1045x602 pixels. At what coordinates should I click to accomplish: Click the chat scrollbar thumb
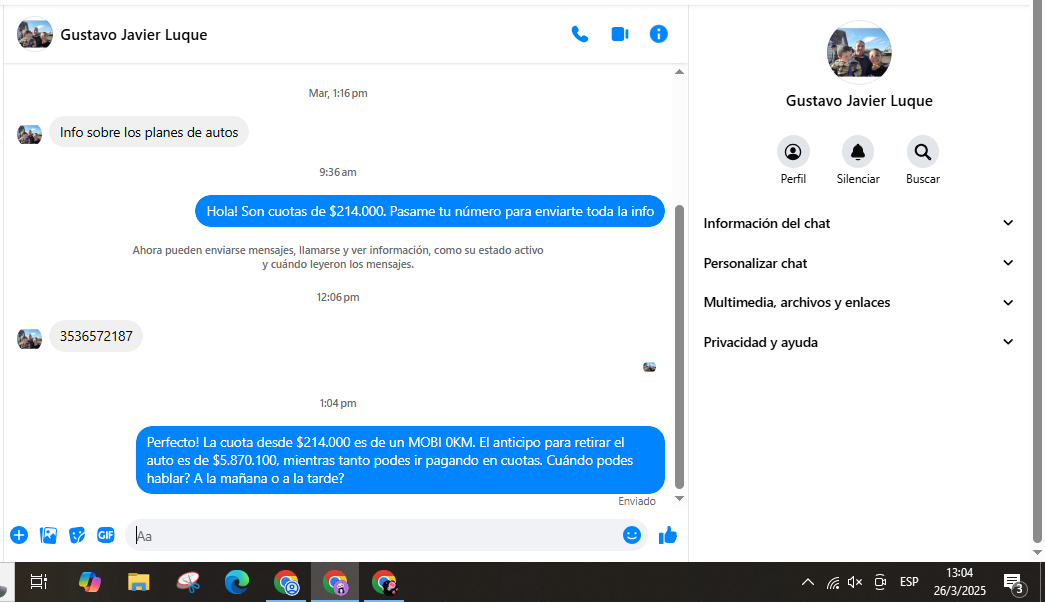tap(679, 347)
